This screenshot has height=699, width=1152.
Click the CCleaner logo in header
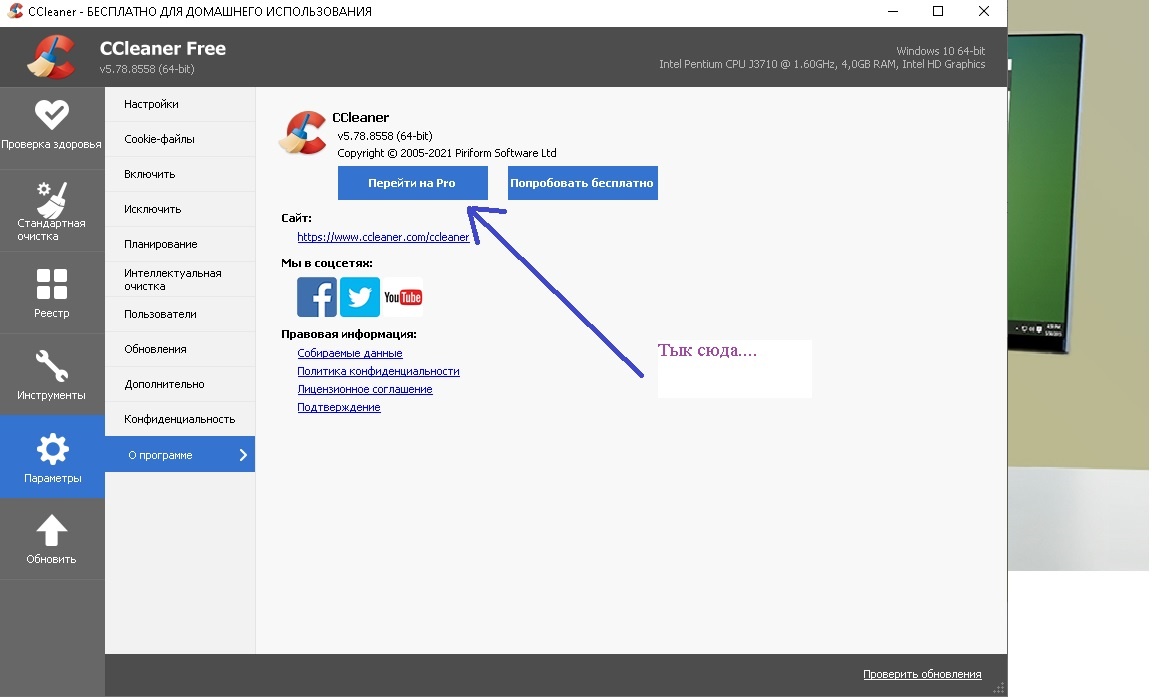[x=51, y=57]
